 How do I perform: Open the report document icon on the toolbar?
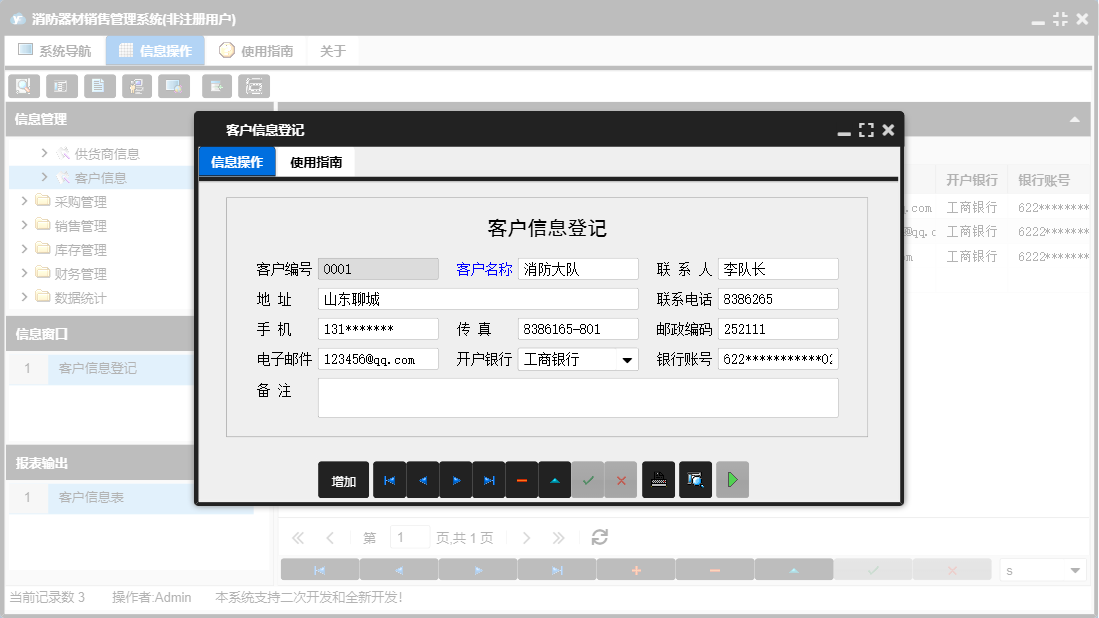61,86
